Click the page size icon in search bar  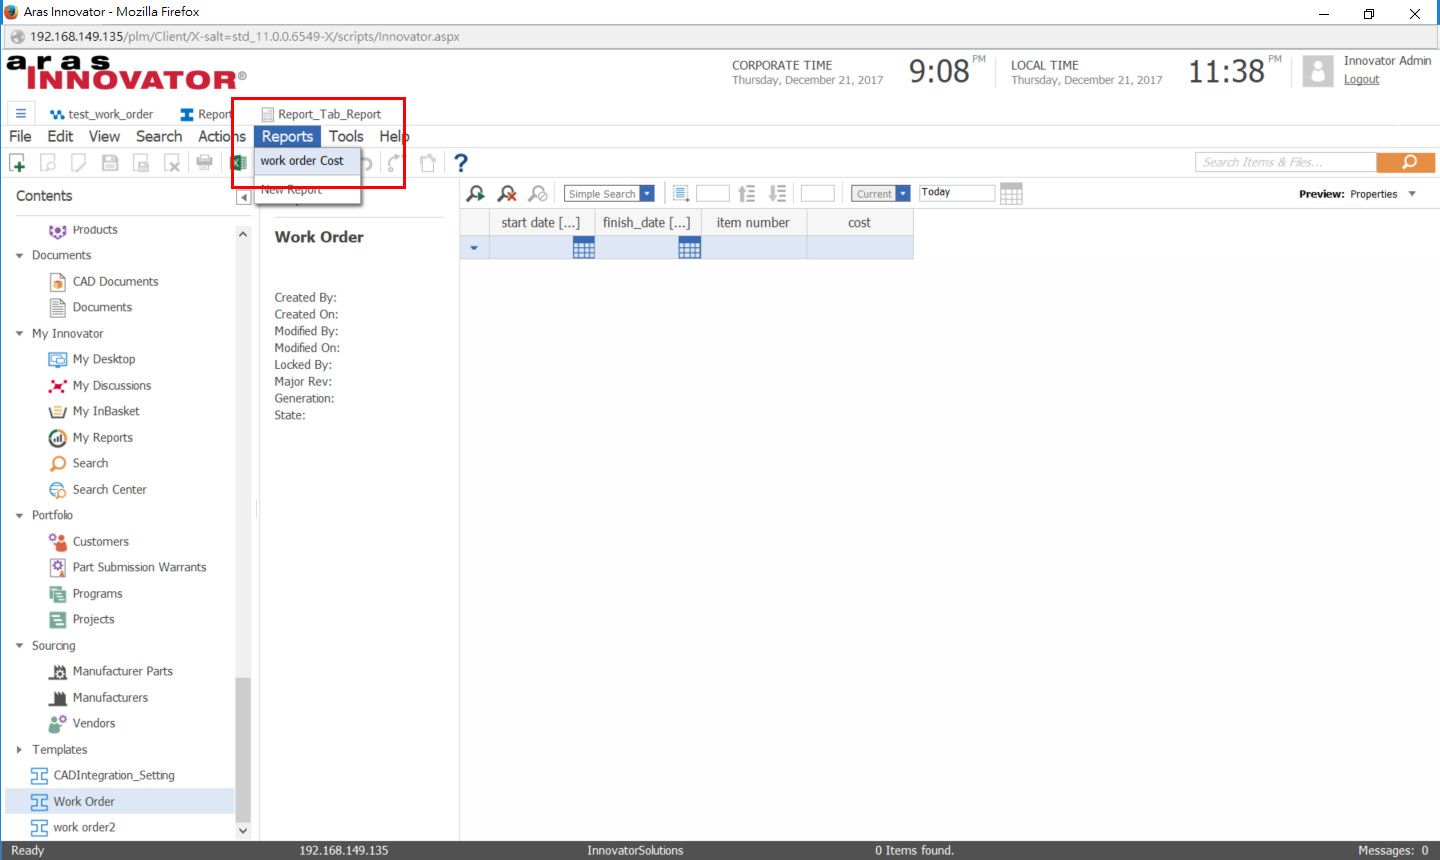[681, 193]
